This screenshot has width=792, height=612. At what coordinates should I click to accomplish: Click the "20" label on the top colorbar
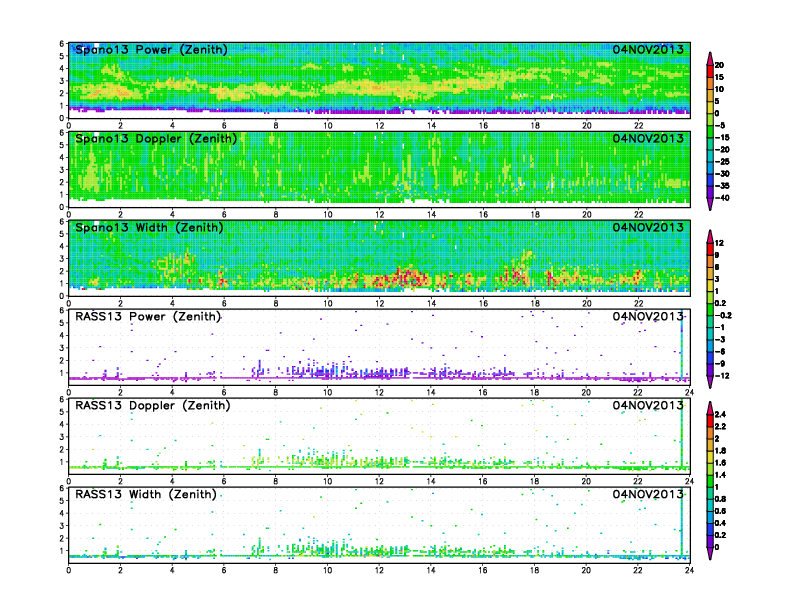point(719,65)
